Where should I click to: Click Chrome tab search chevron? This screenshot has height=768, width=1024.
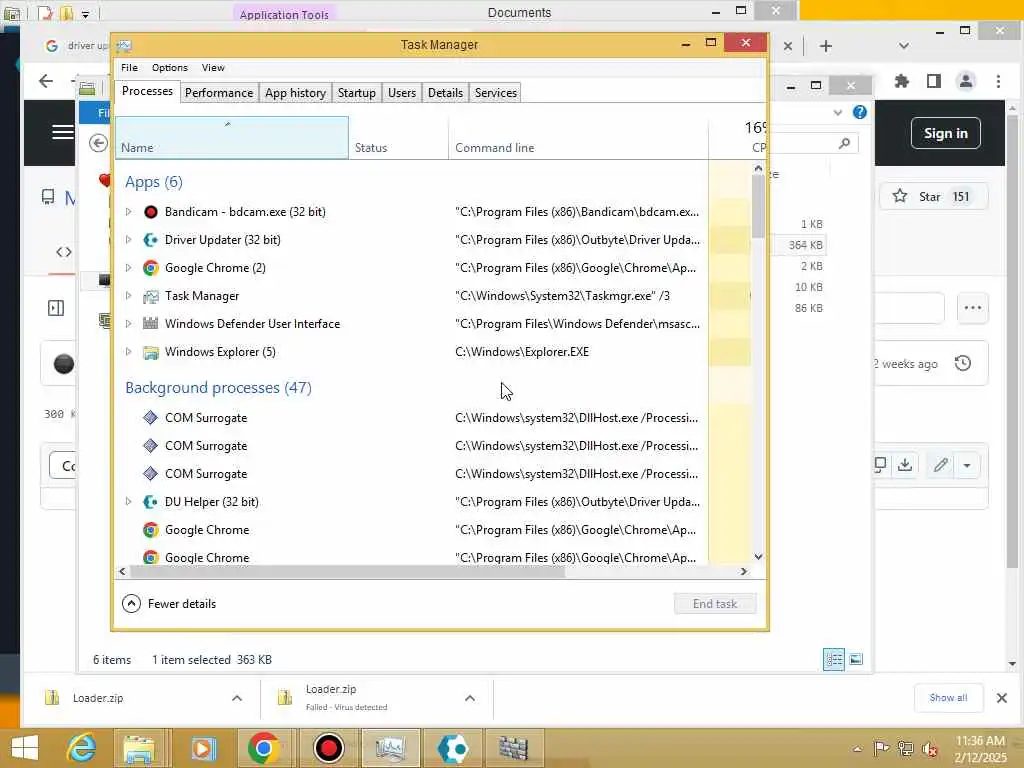[x=904, y=46]
